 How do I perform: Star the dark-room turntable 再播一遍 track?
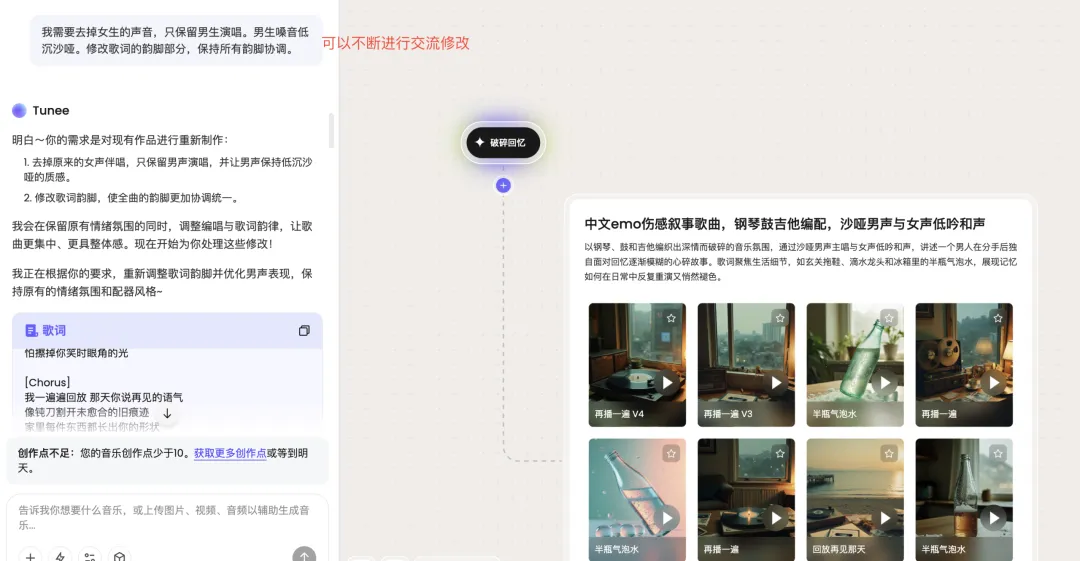pos(780,453)
